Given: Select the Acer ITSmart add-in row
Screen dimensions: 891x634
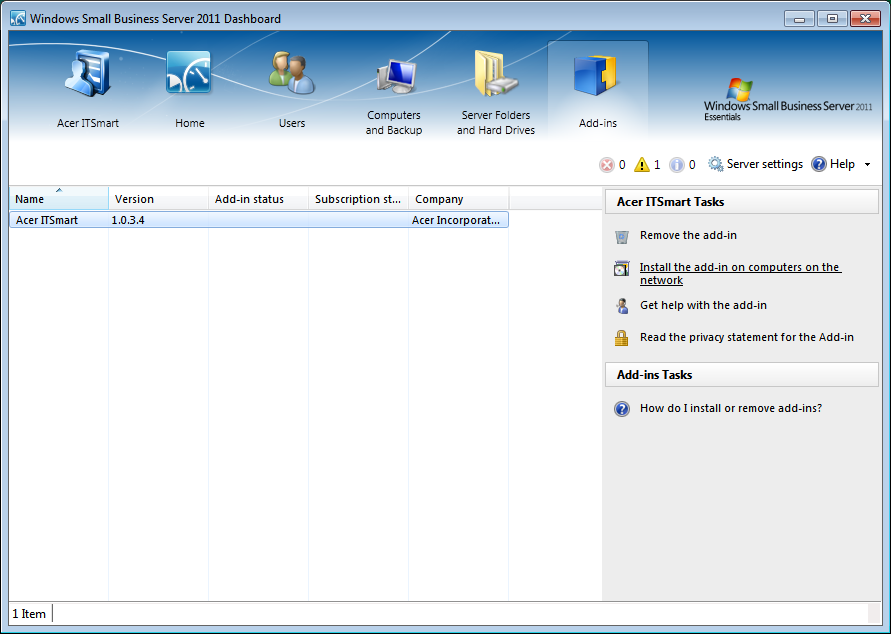Looking at the screenshot, I should (x=259, y=220).
